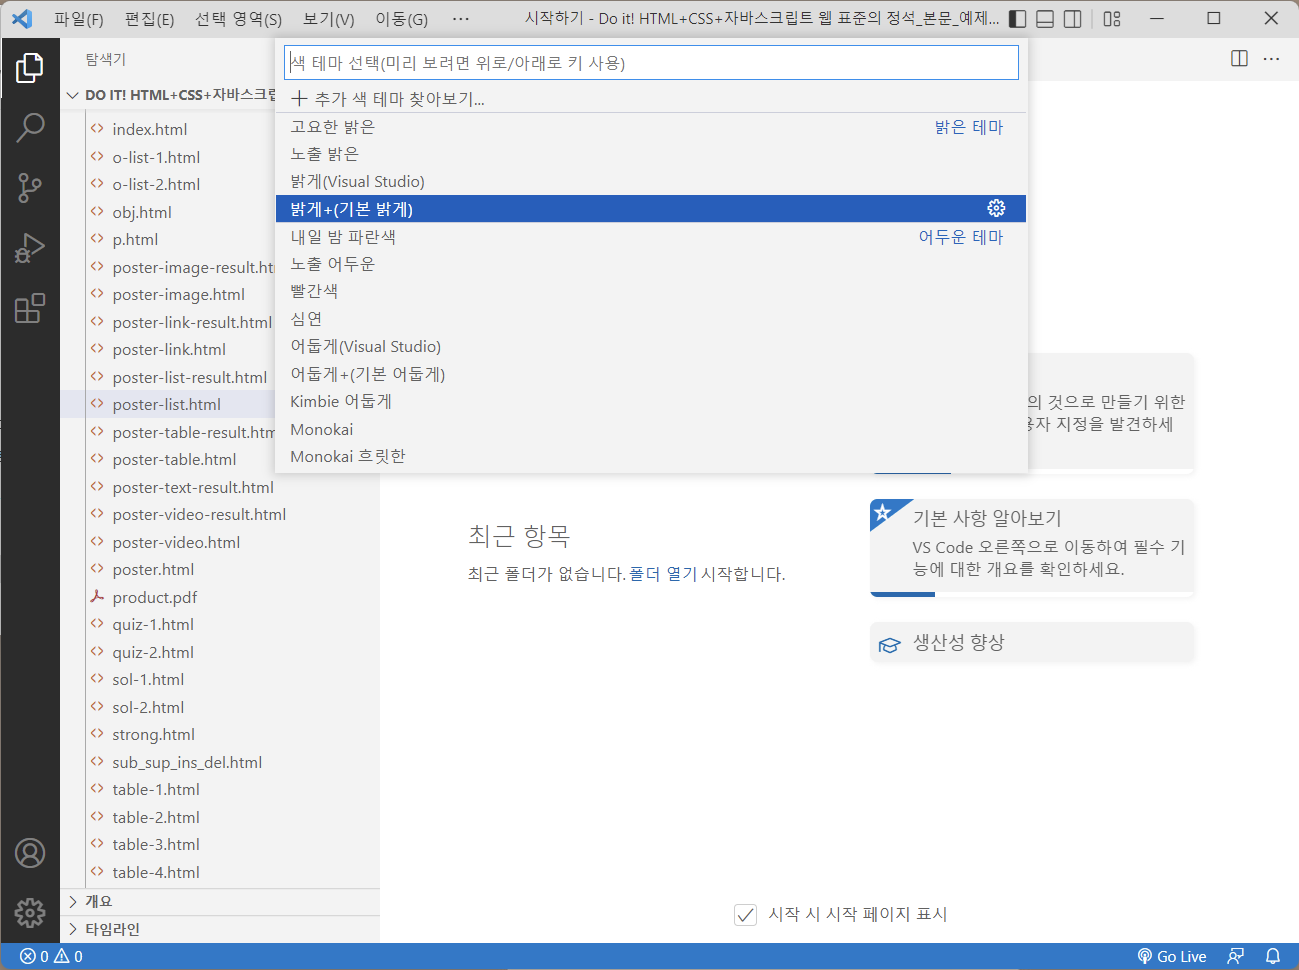Screen dimensions: 1299x970
Task: Toggle 시작 시 시작 페이지 표시 checkbox
Action: [745, 914]
